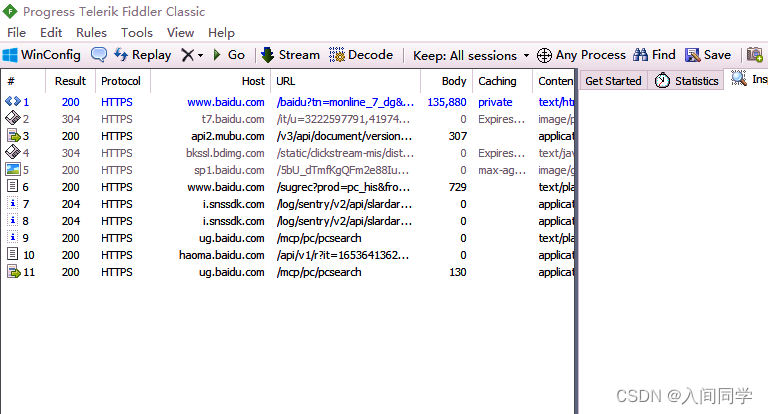Save sessions with the Save button

coord(708,55)
